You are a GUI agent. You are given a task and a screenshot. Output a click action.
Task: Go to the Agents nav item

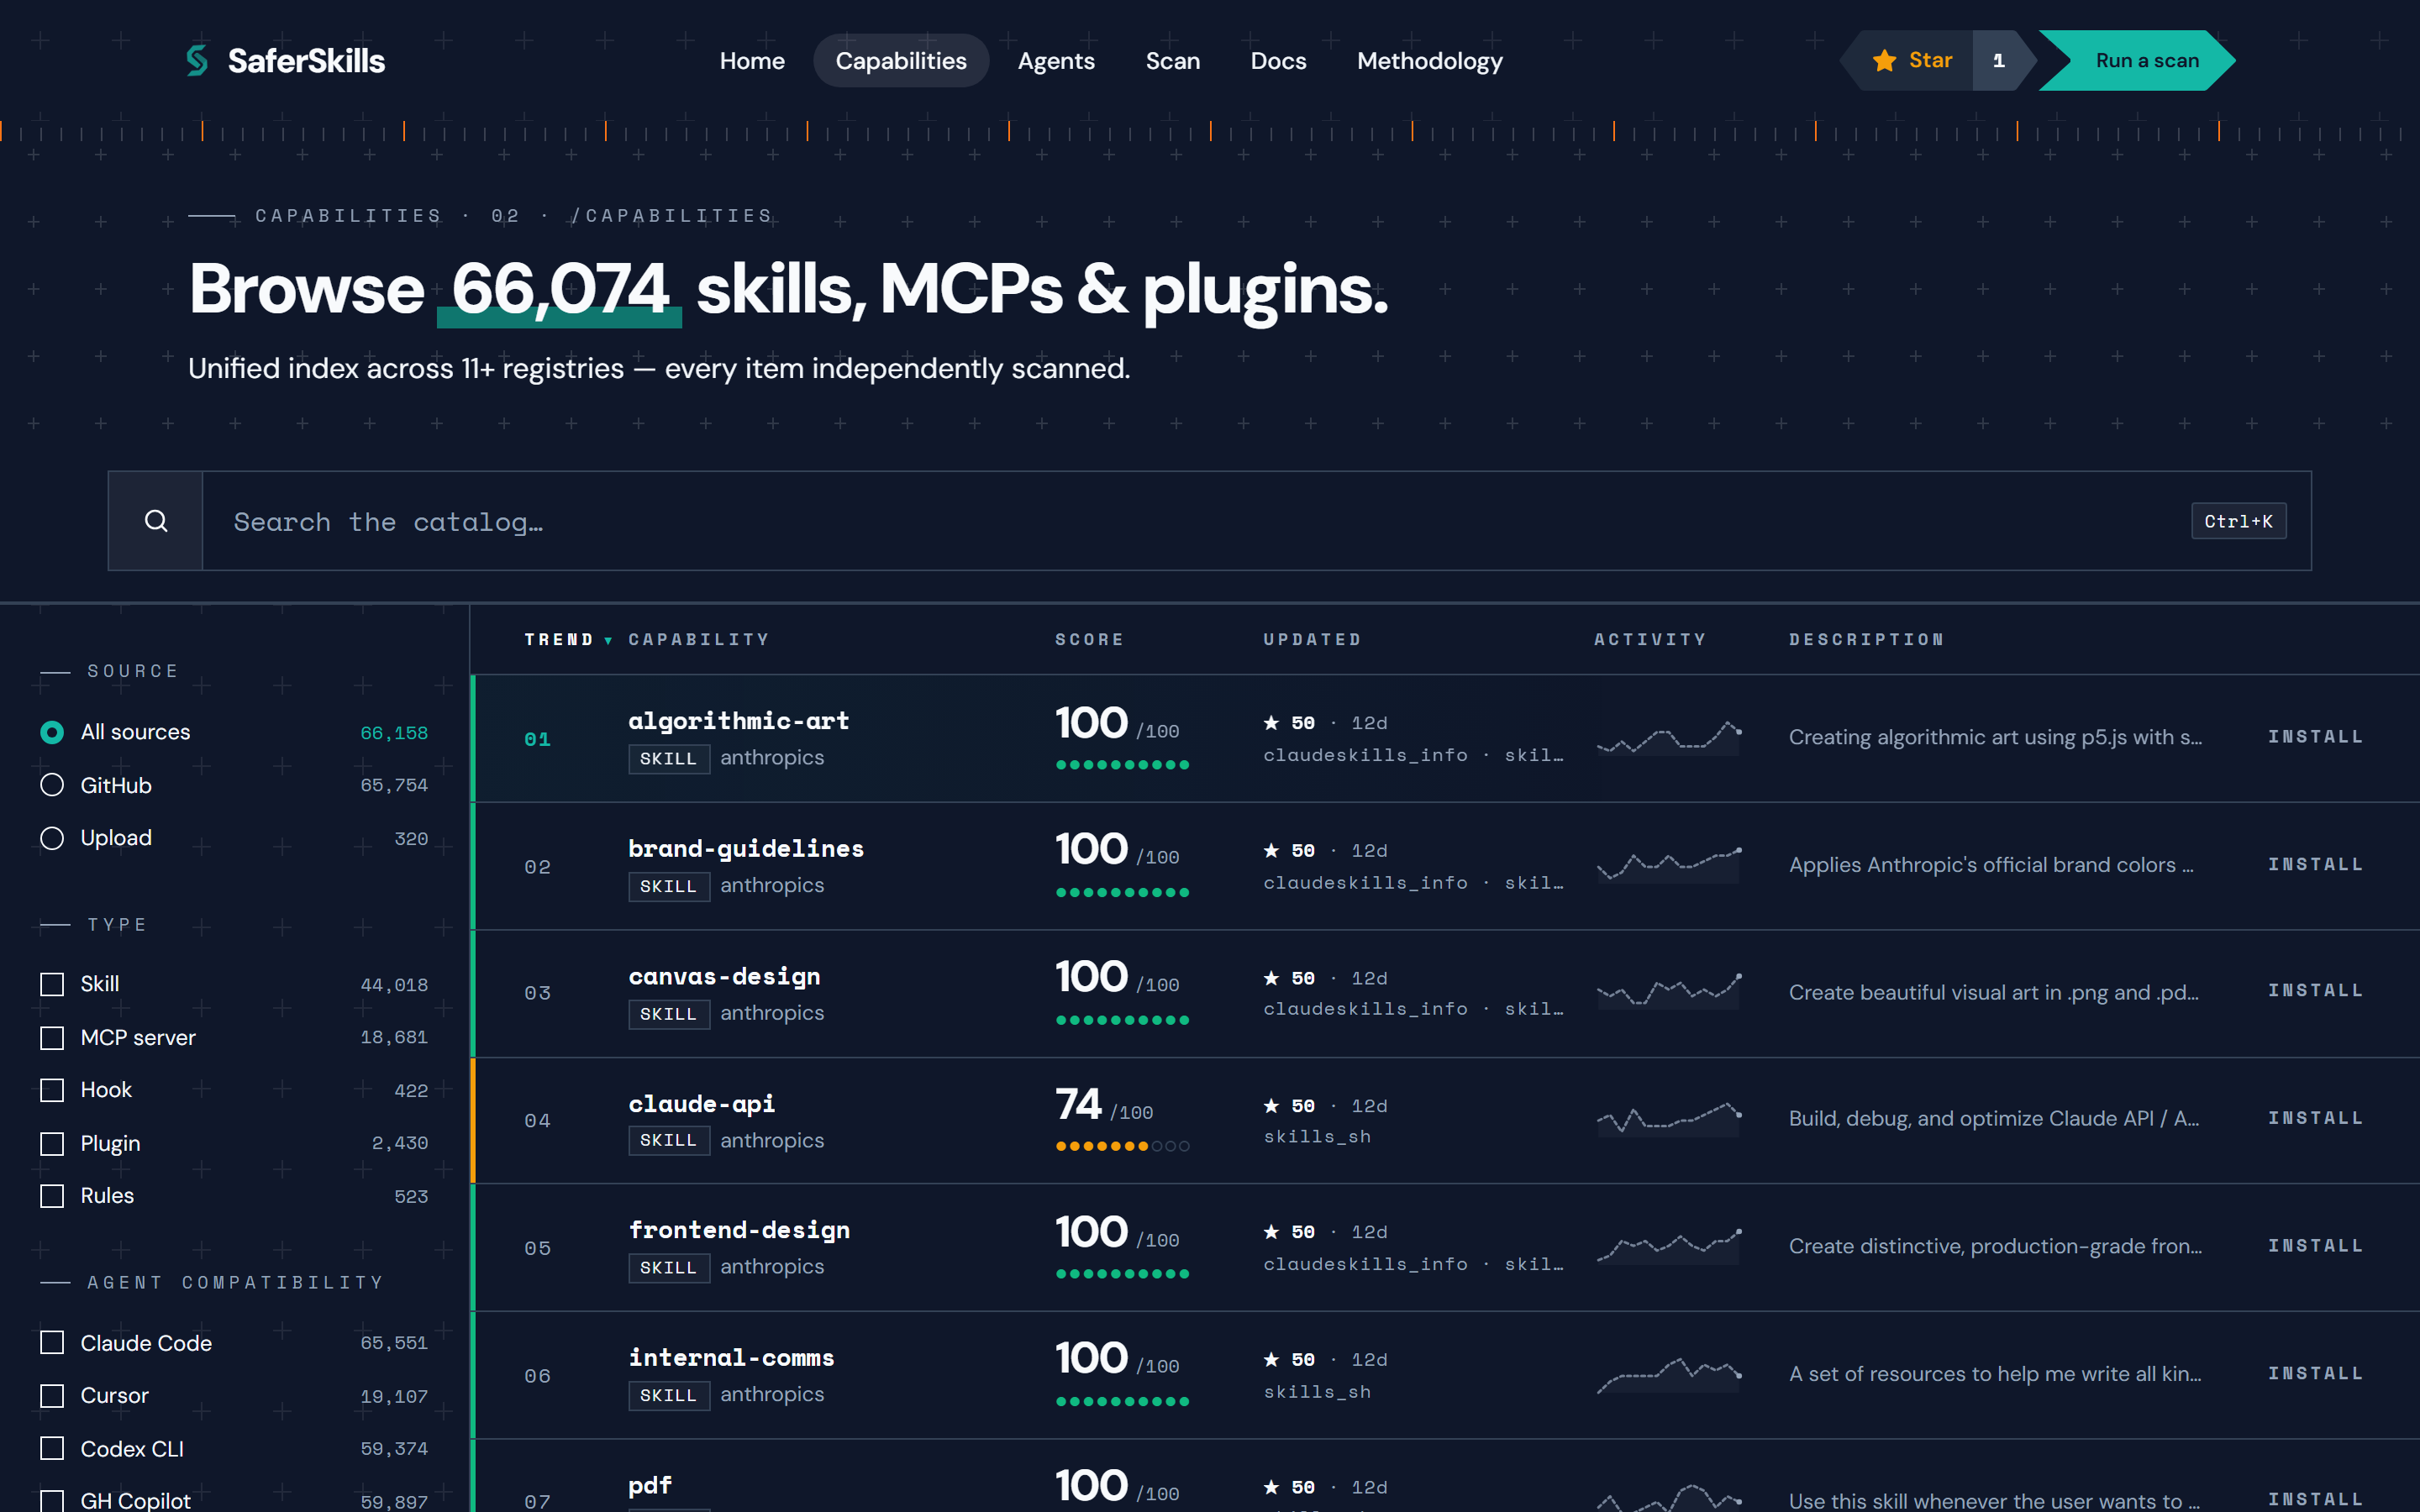pos(1056,61)
